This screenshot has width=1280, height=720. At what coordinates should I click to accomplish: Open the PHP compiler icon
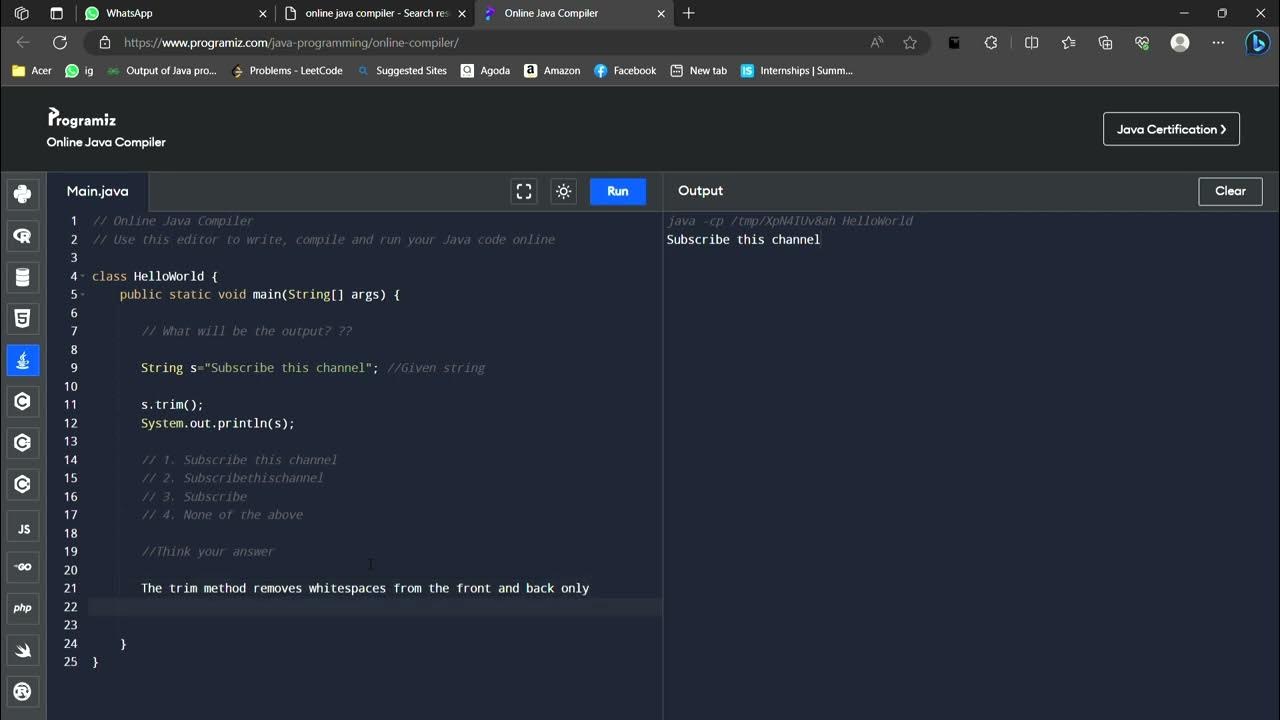pyautogui.click(x=22, y=608)
